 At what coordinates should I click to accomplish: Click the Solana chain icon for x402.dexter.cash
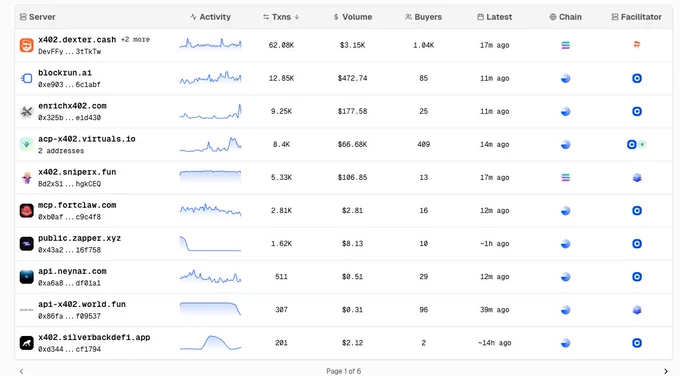[566, 45]
